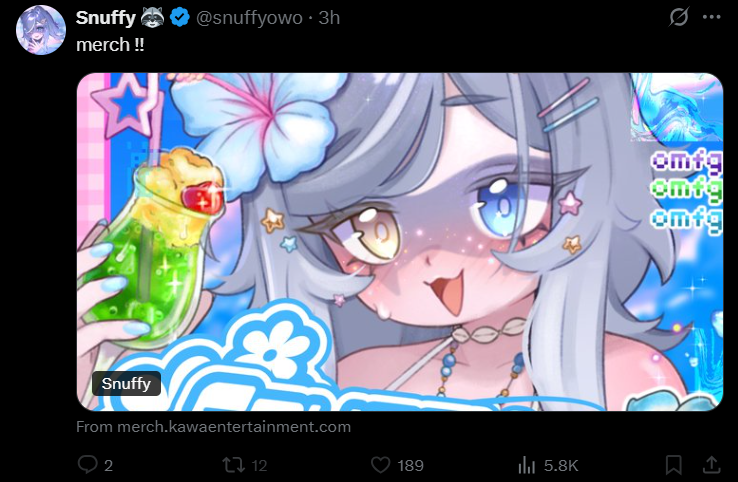Click the Snuffy label on card
Screen dimensions: 738x482
coord(126,384)
